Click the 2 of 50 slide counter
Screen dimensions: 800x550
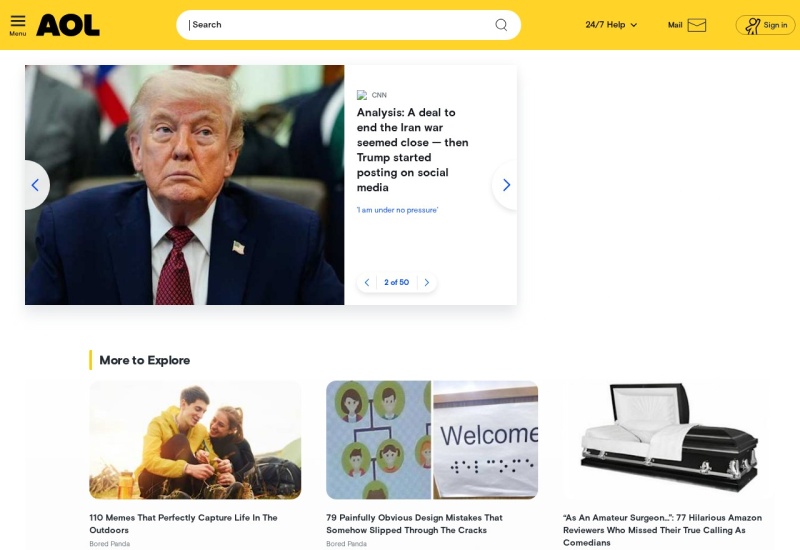(x=396, y=282)
